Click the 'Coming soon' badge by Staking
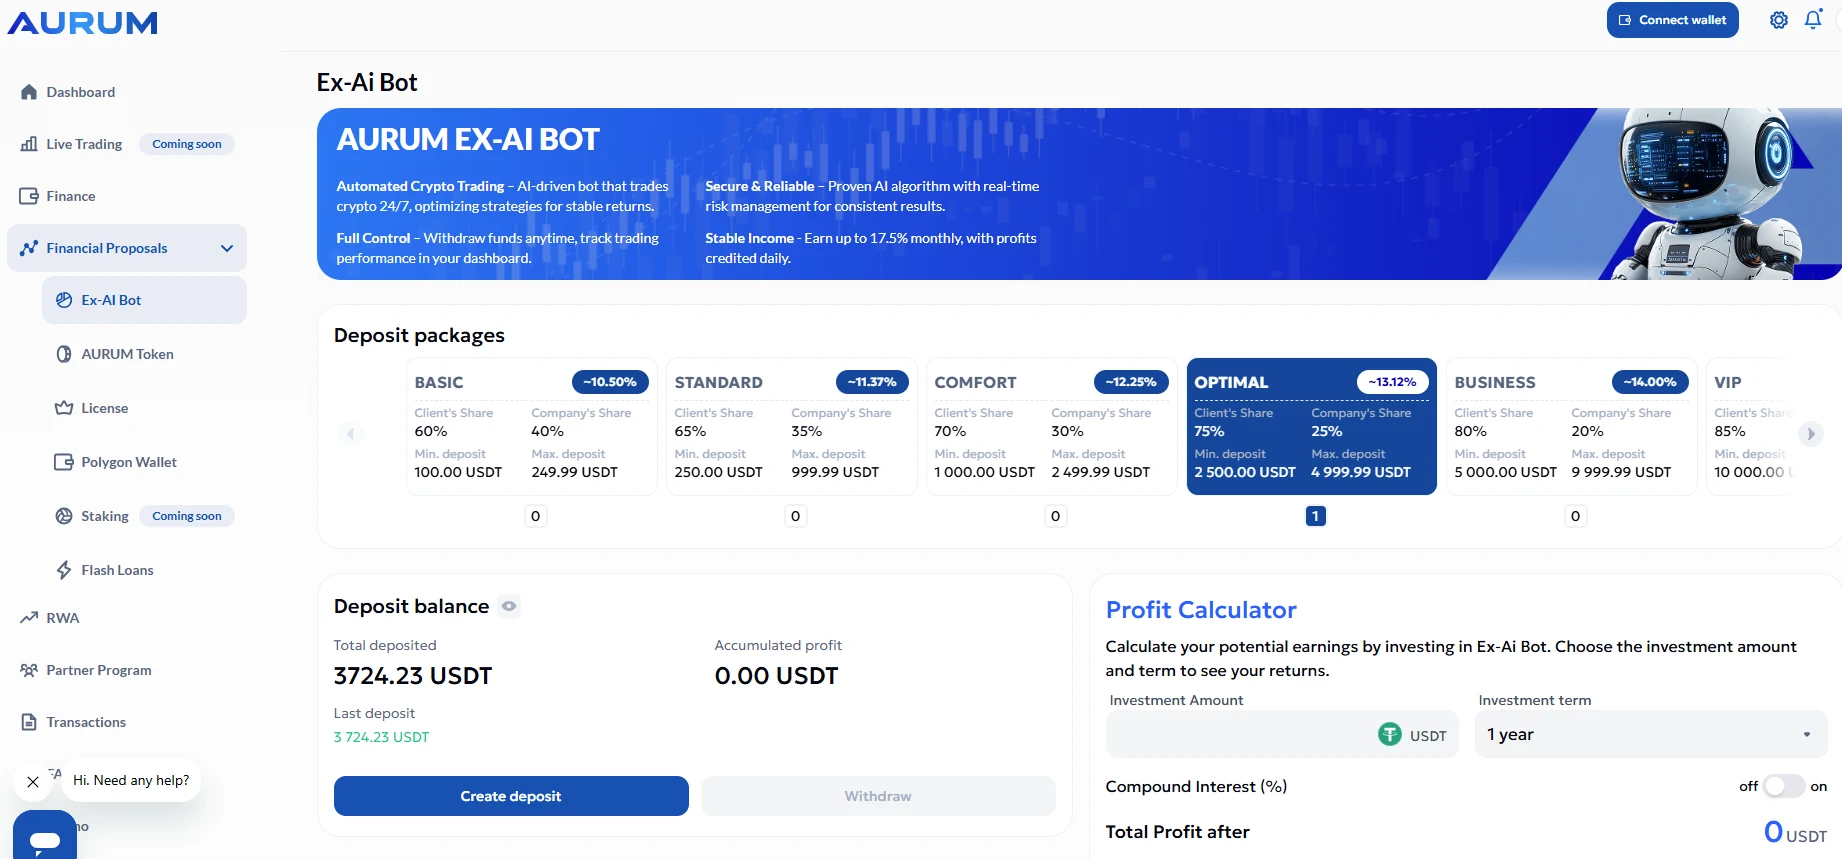This screenshot has width=1842, height=859. [x=187, y=516]
